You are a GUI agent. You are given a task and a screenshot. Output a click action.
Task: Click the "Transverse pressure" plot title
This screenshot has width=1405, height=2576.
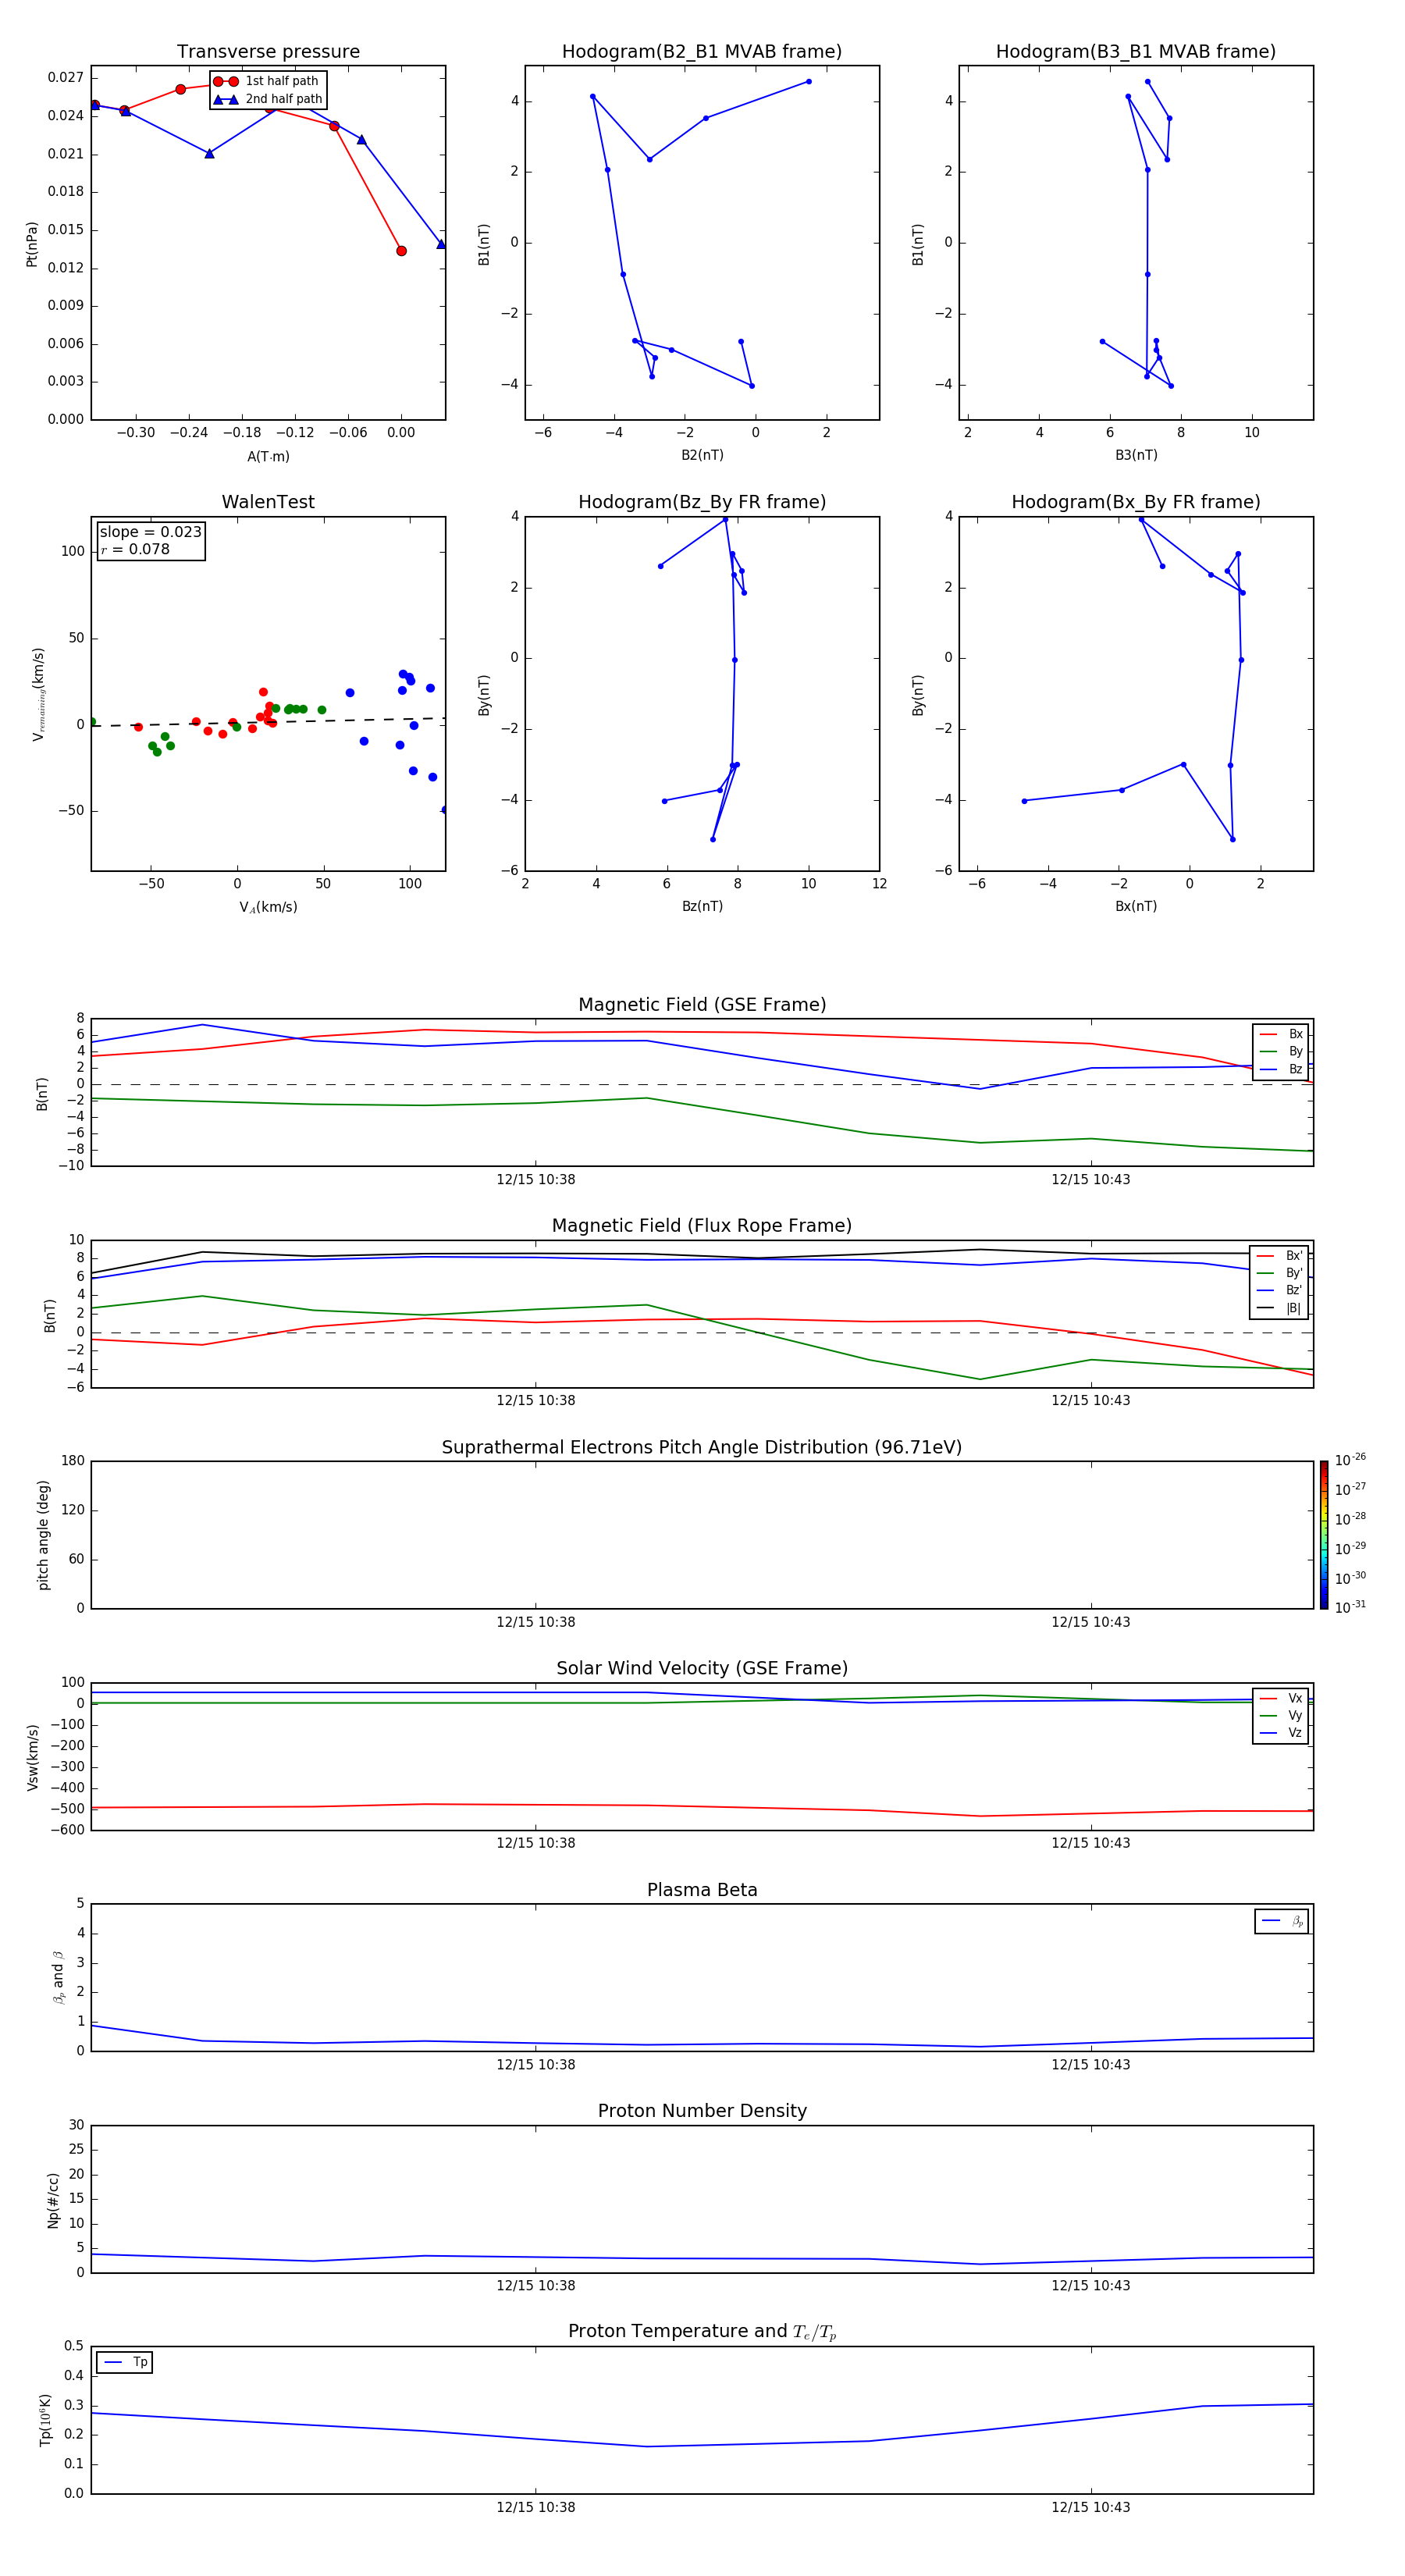point(268,52)
